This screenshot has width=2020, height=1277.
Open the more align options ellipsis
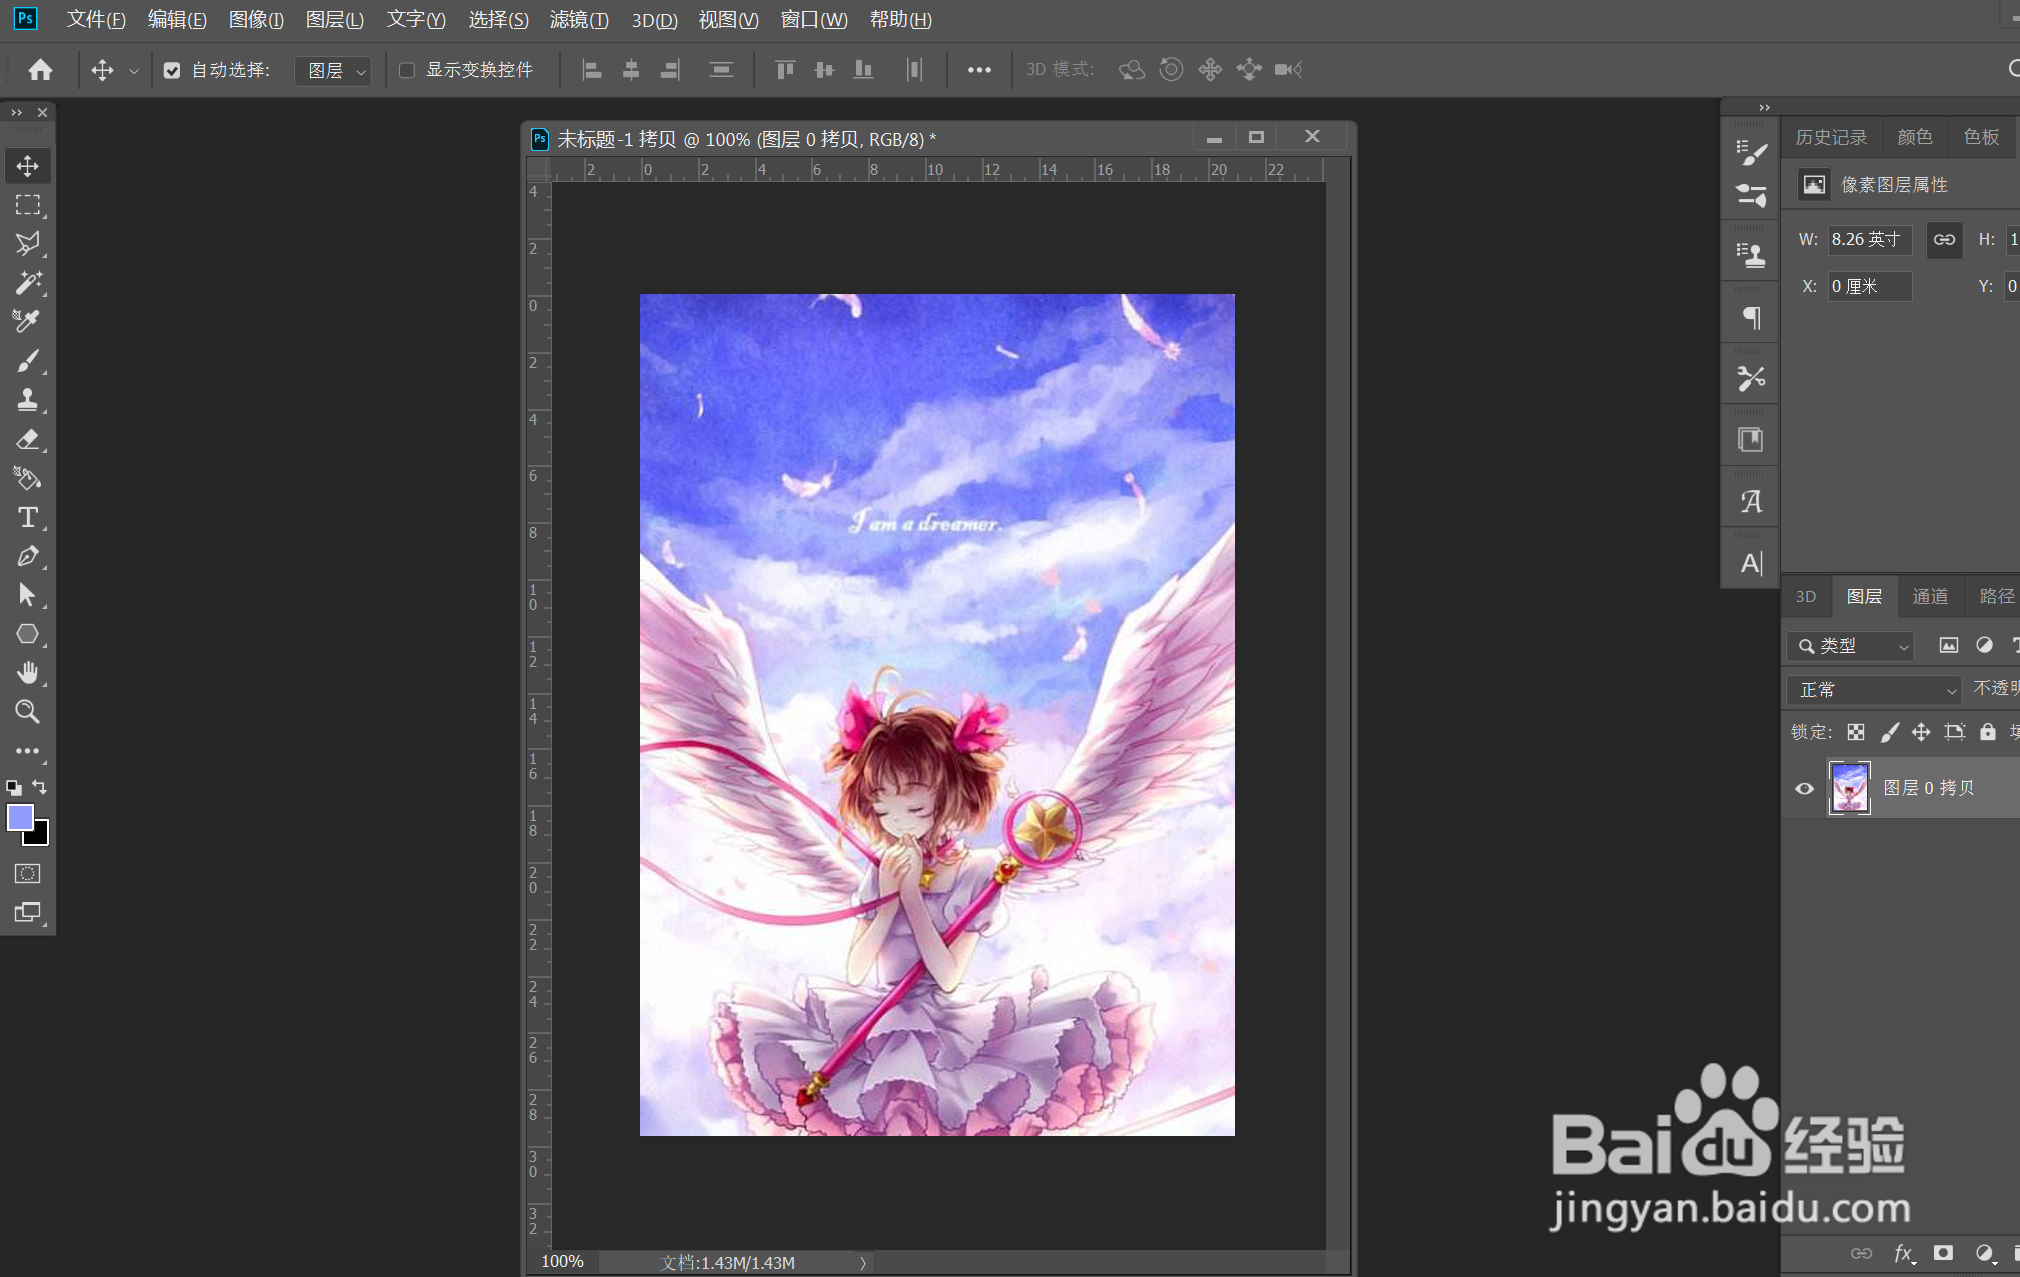pos(979,69)
